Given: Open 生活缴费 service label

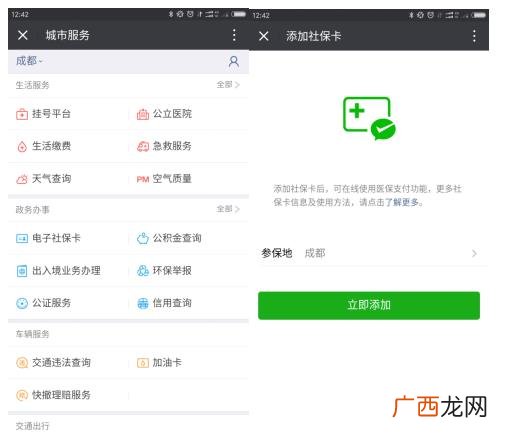Looking at the screenshot, I should pos(51,146).
